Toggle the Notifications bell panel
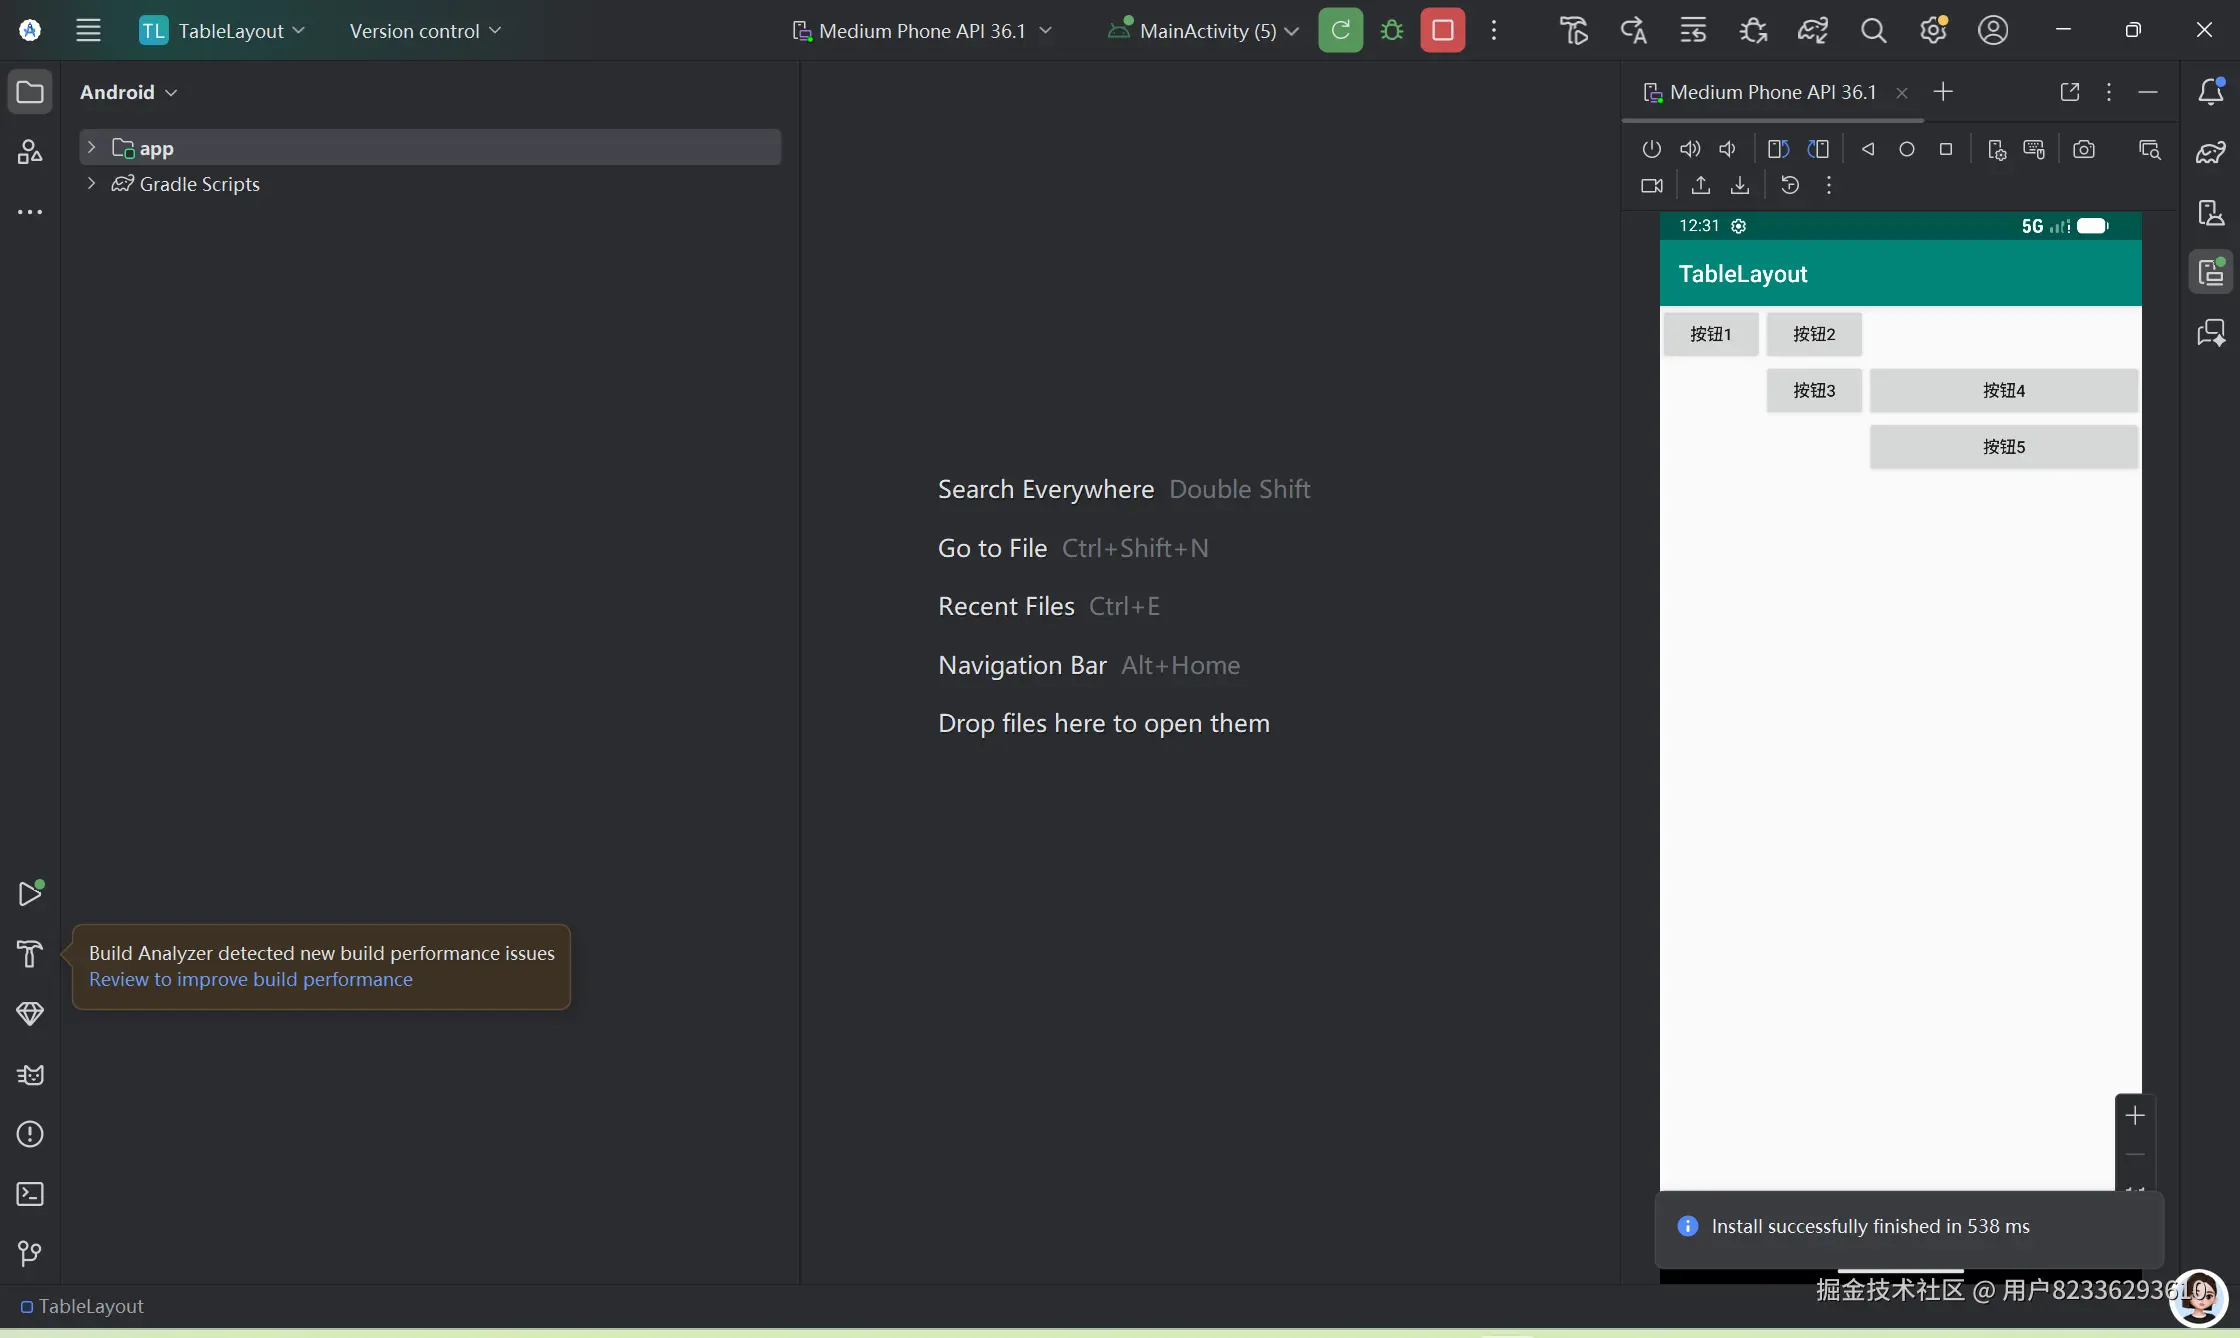Screen dimensions: 2240x1338 click(x=2211, y=92)
